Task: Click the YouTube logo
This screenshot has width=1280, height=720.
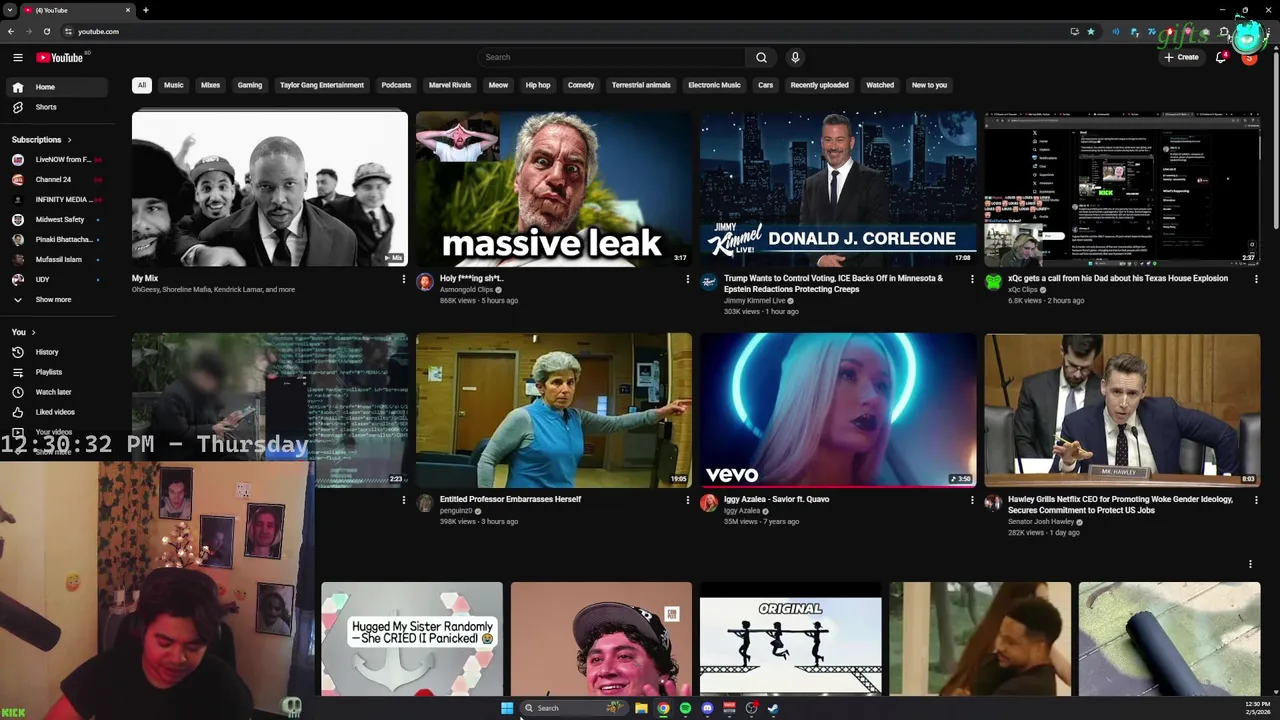Action: (x=60, y=58)
